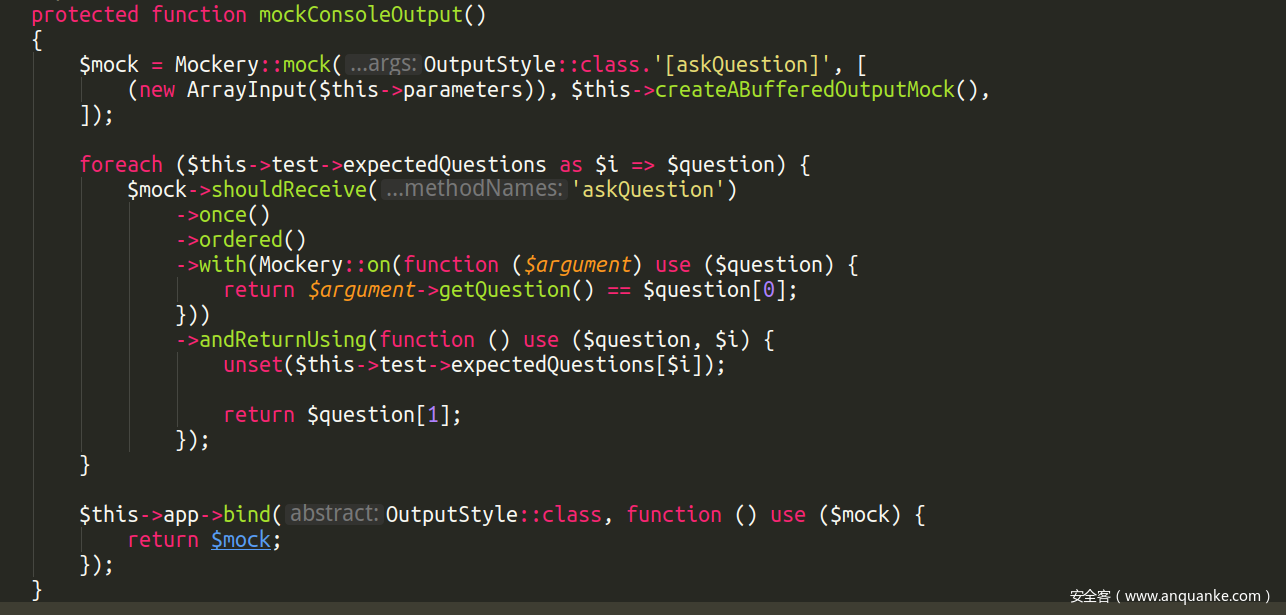Click the foreach keyword
Screen dimensions: 1286x615
(x=121, y=165)
